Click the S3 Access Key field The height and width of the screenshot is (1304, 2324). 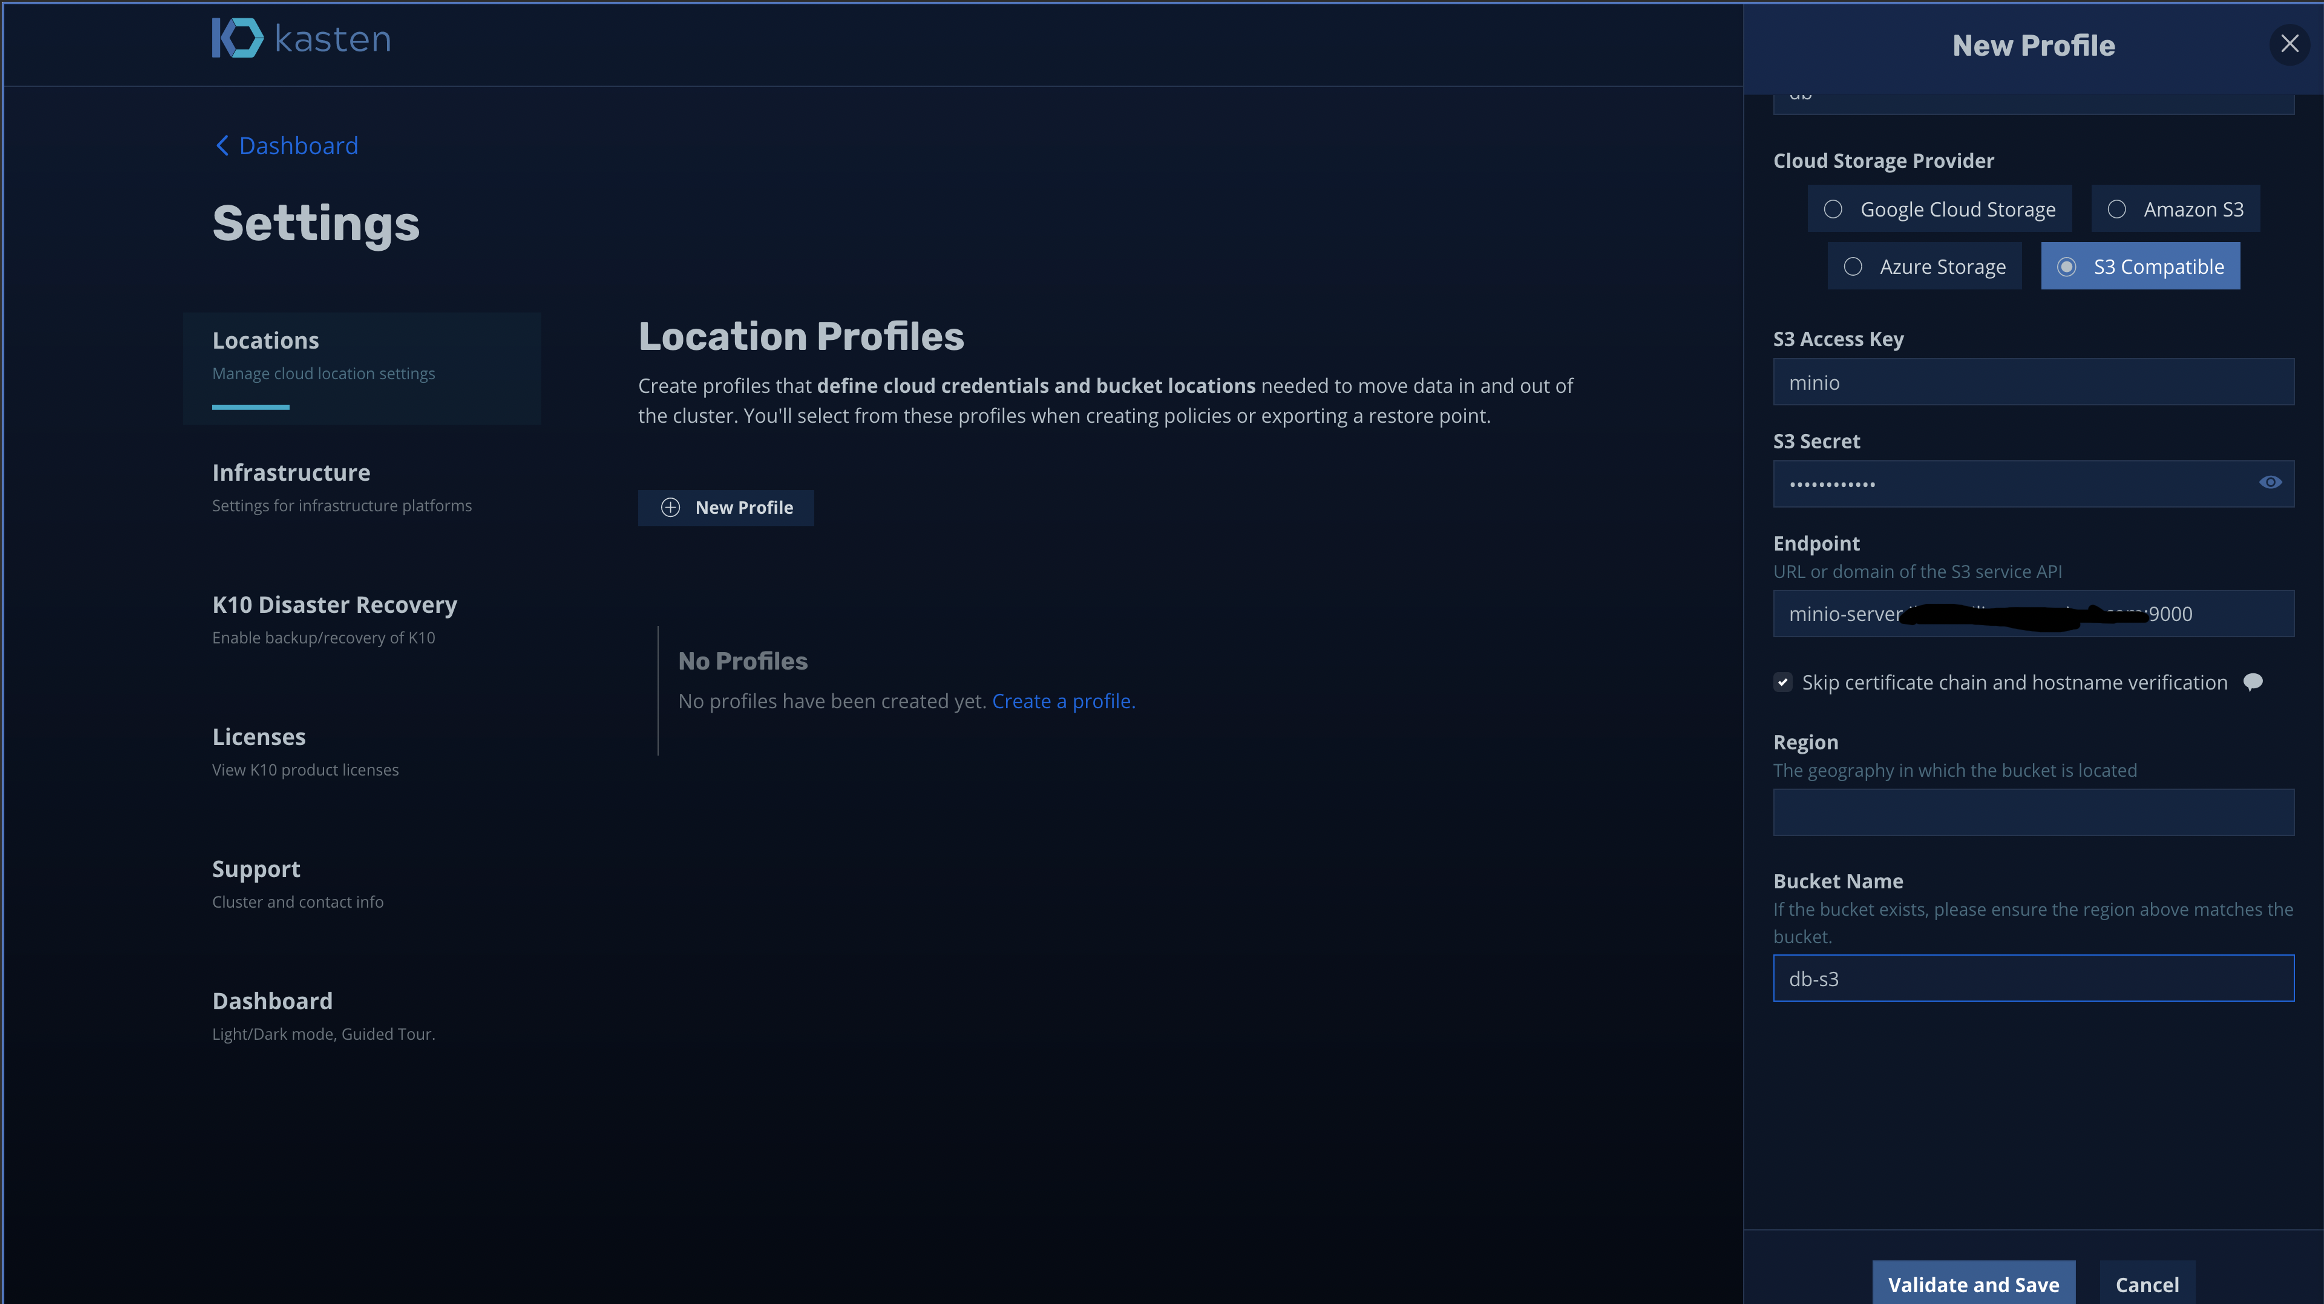pos(2033,382)
